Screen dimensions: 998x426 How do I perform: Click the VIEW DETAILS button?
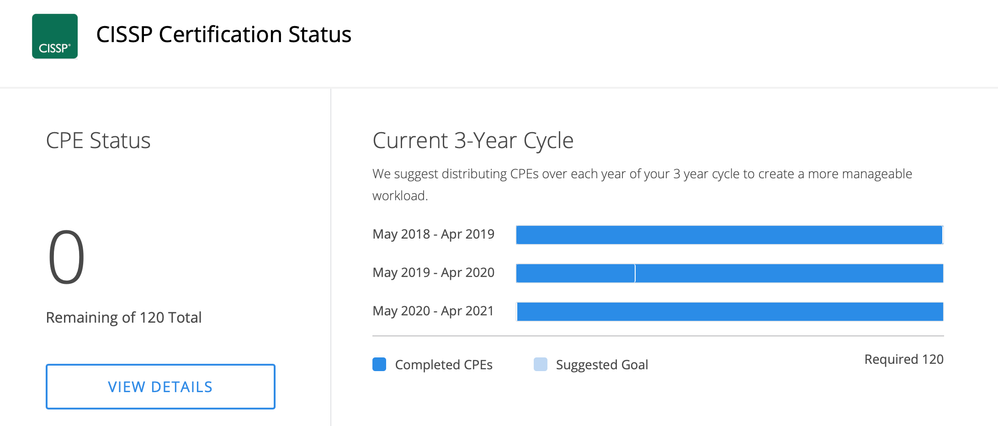[x=160, y=387]
